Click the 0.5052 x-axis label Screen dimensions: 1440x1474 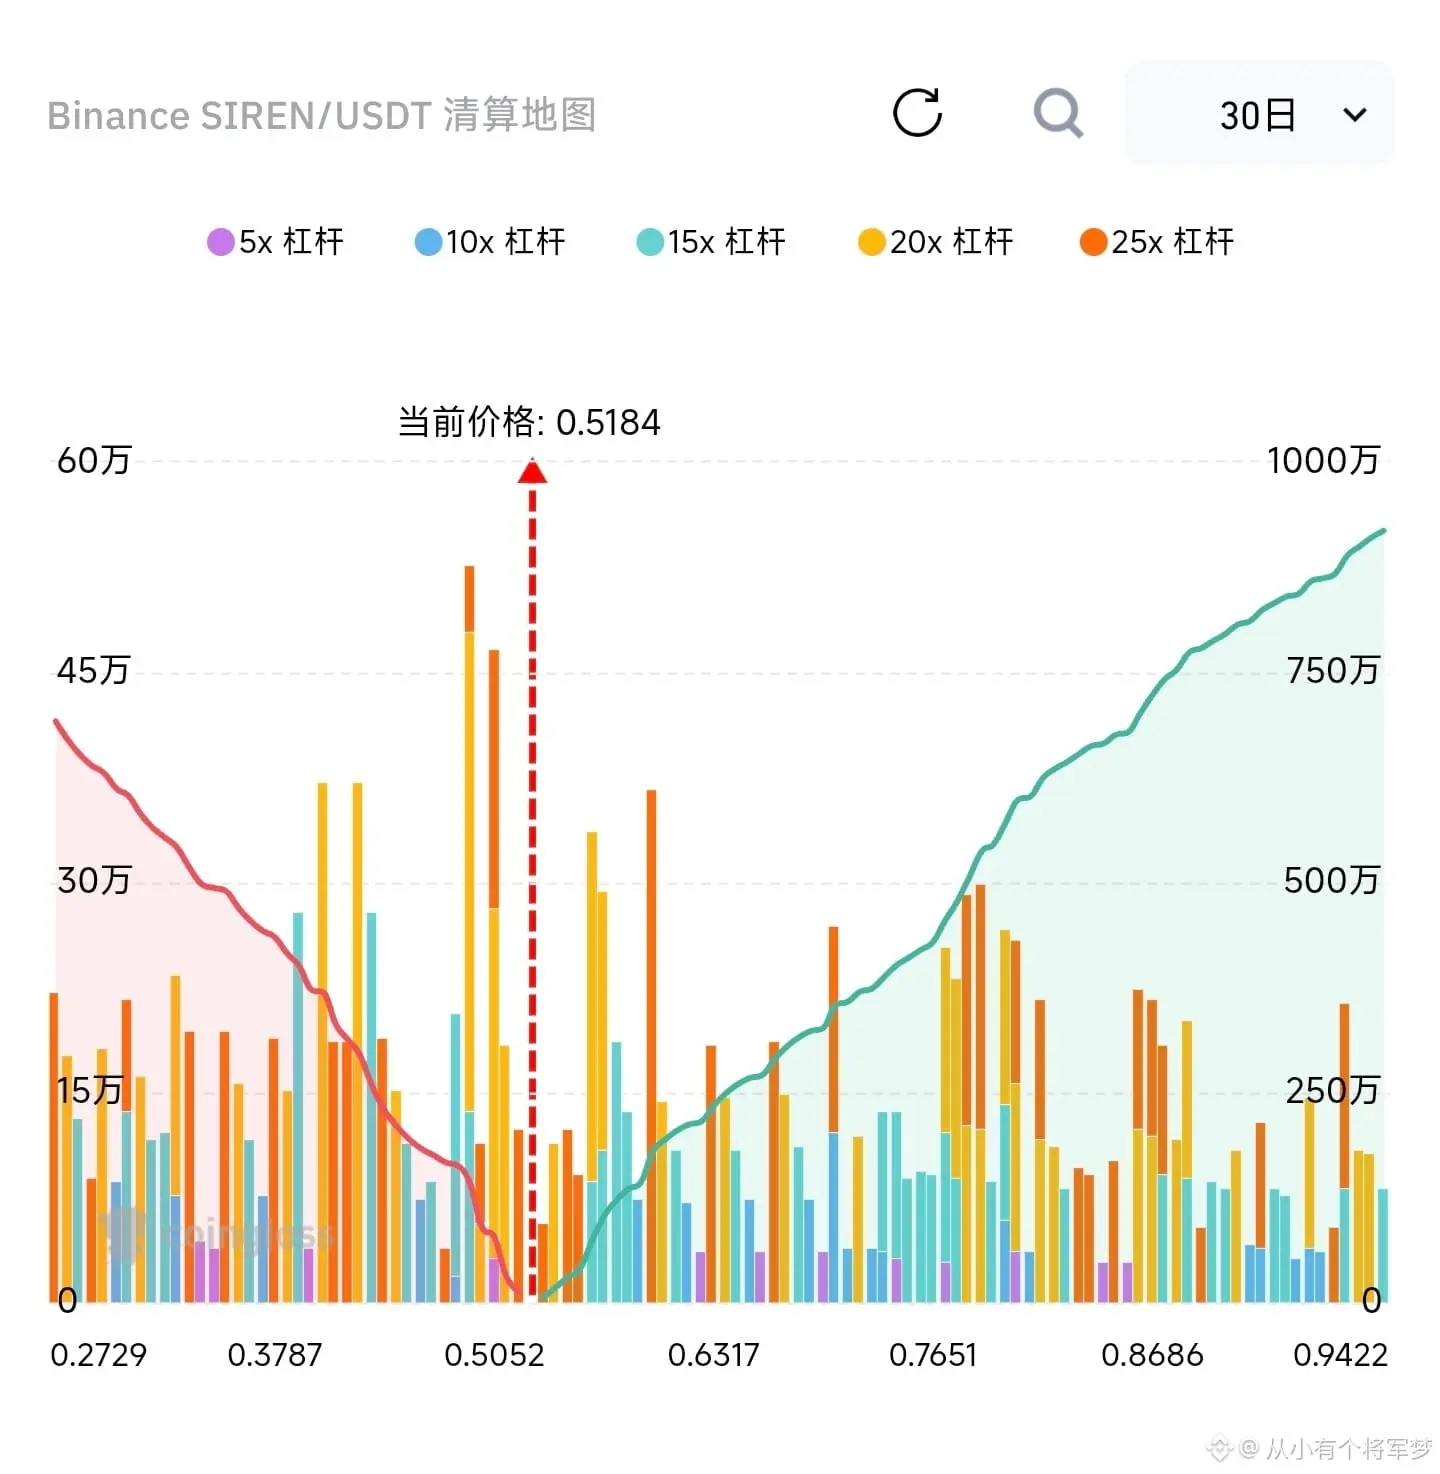[494, 1355]
